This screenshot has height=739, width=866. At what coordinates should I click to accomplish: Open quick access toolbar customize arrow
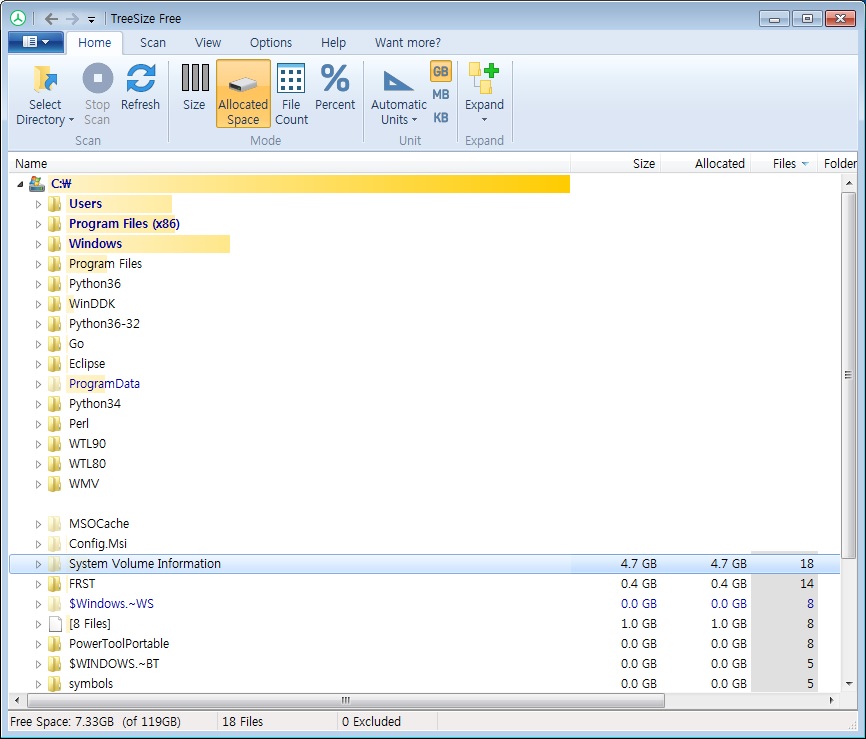[91, 20]
